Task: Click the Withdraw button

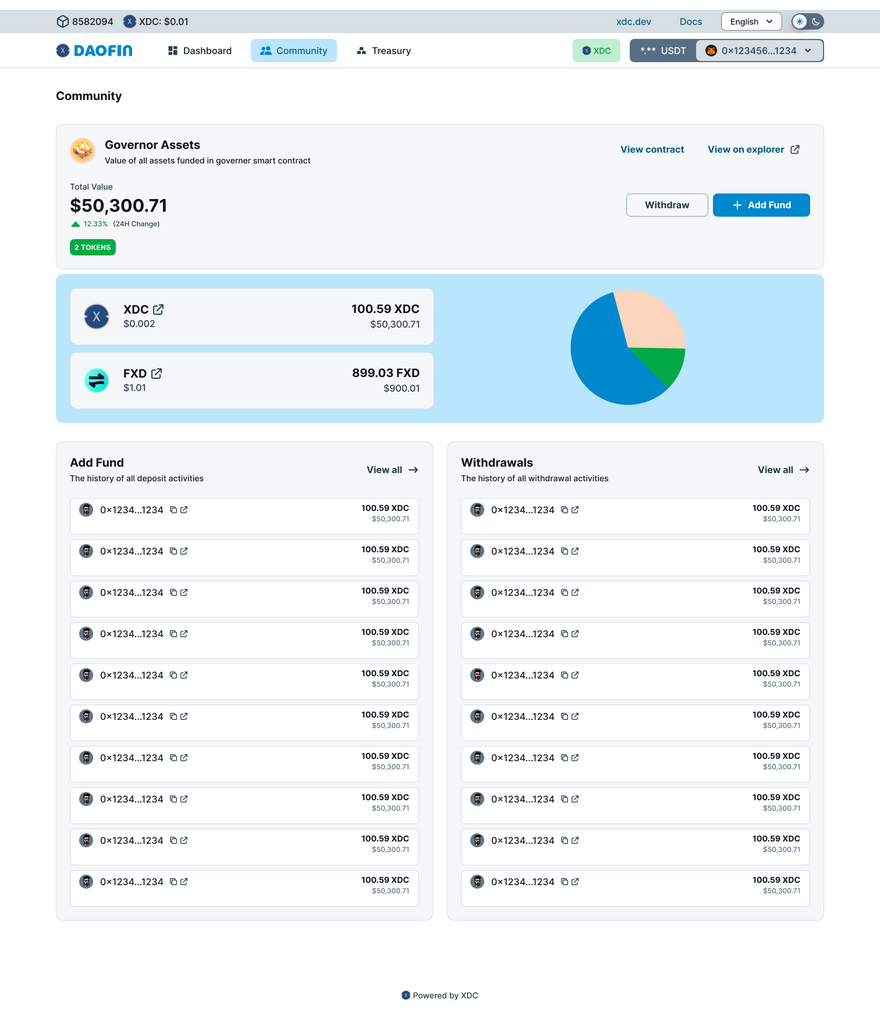Action: 666,205
